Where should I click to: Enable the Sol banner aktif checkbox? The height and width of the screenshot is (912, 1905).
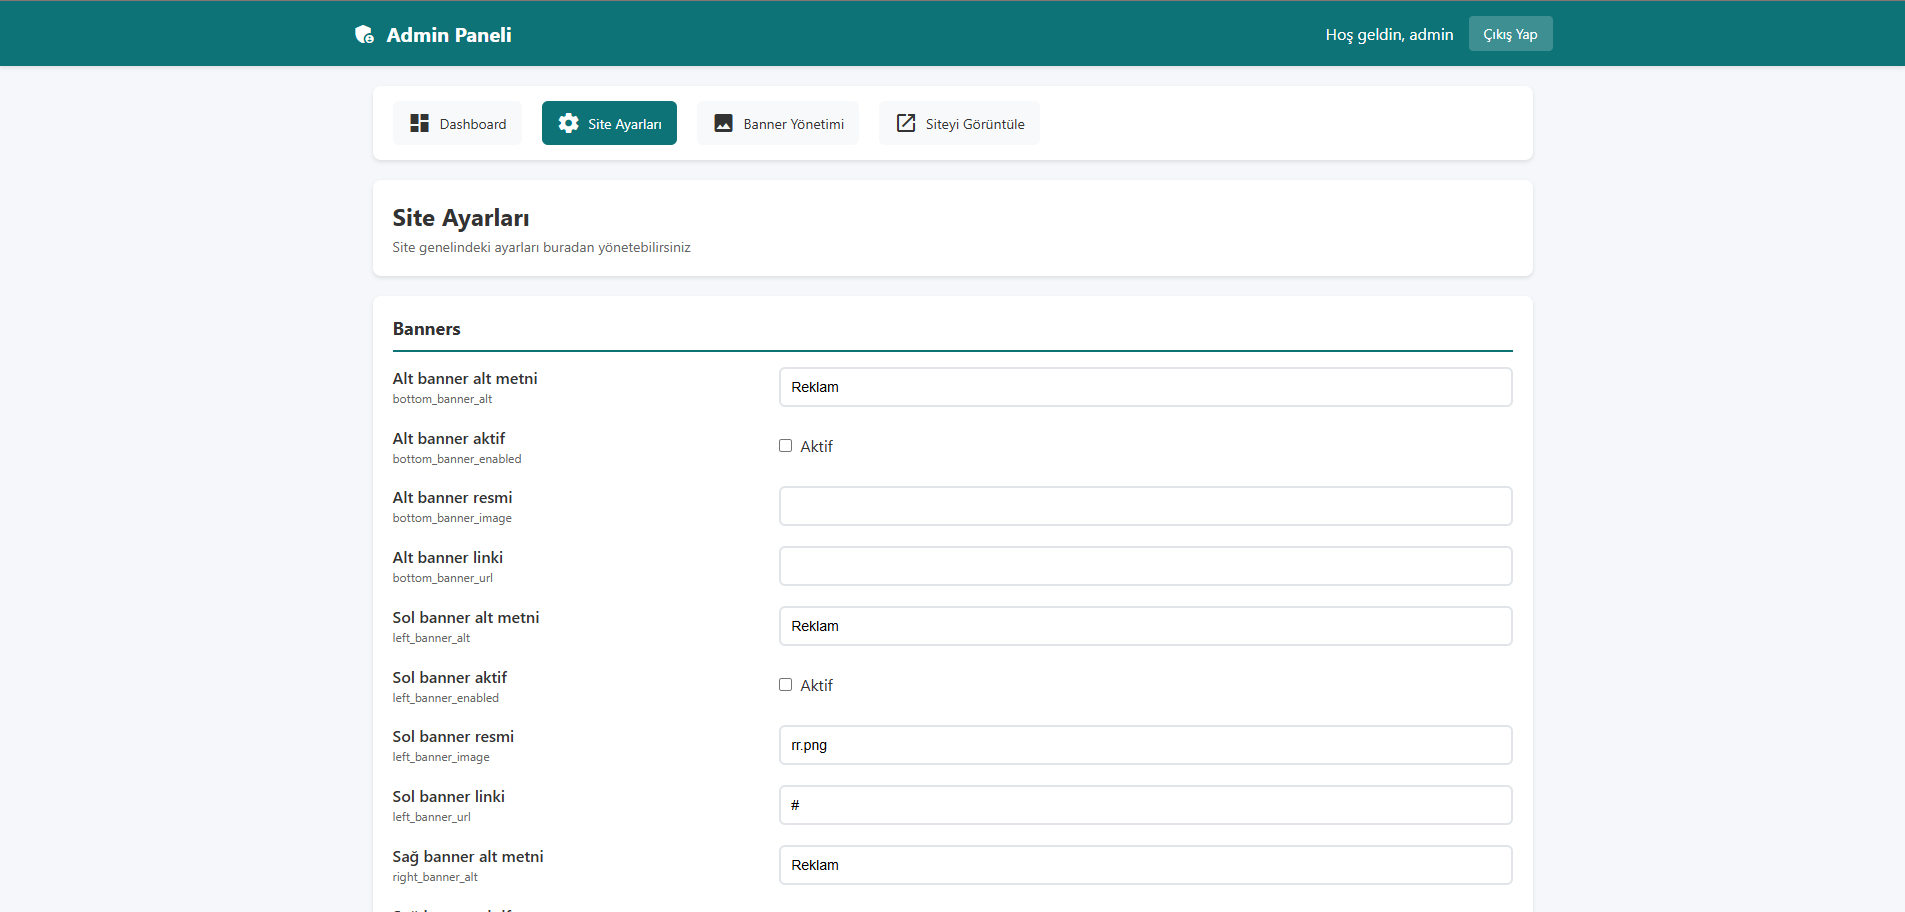click(785, 685)
